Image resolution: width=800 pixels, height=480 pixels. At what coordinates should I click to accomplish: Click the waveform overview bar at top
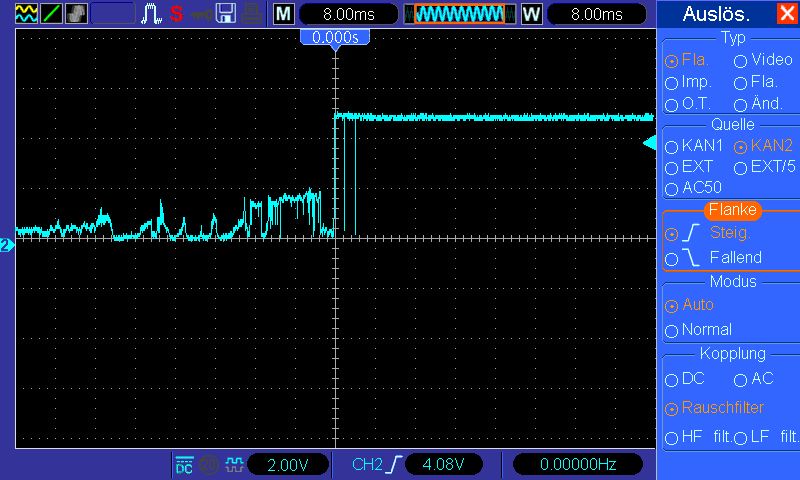[x=460, y=14]
